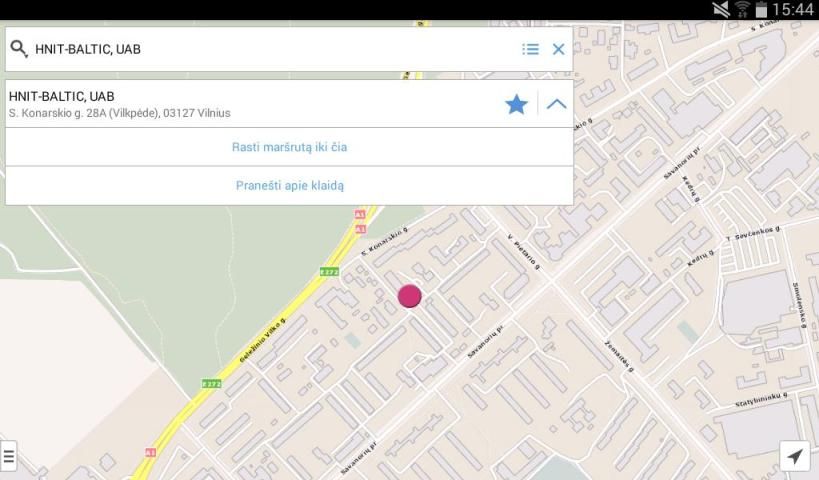819x480 pixels.
Task: Collapse the result details with the chevron
Action: [x=556, y=104]
